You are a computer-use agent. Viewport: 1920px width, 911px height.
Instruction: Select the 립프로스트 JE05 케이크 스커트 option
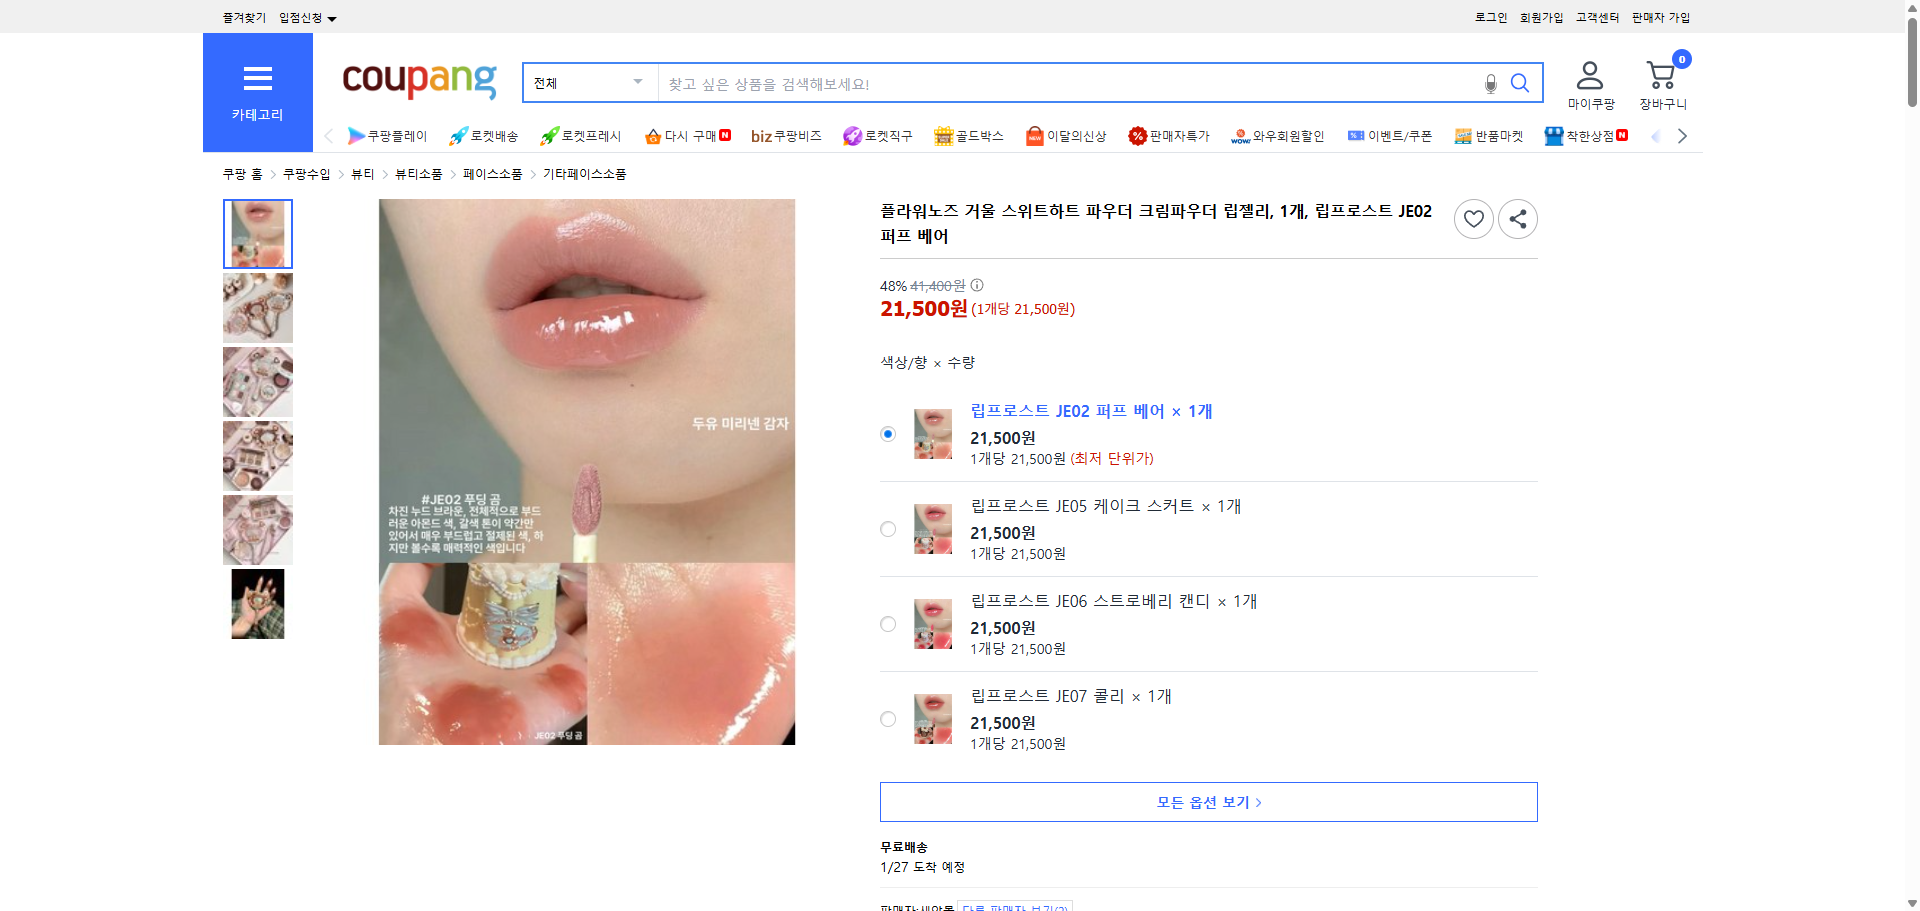coord(887,529)
